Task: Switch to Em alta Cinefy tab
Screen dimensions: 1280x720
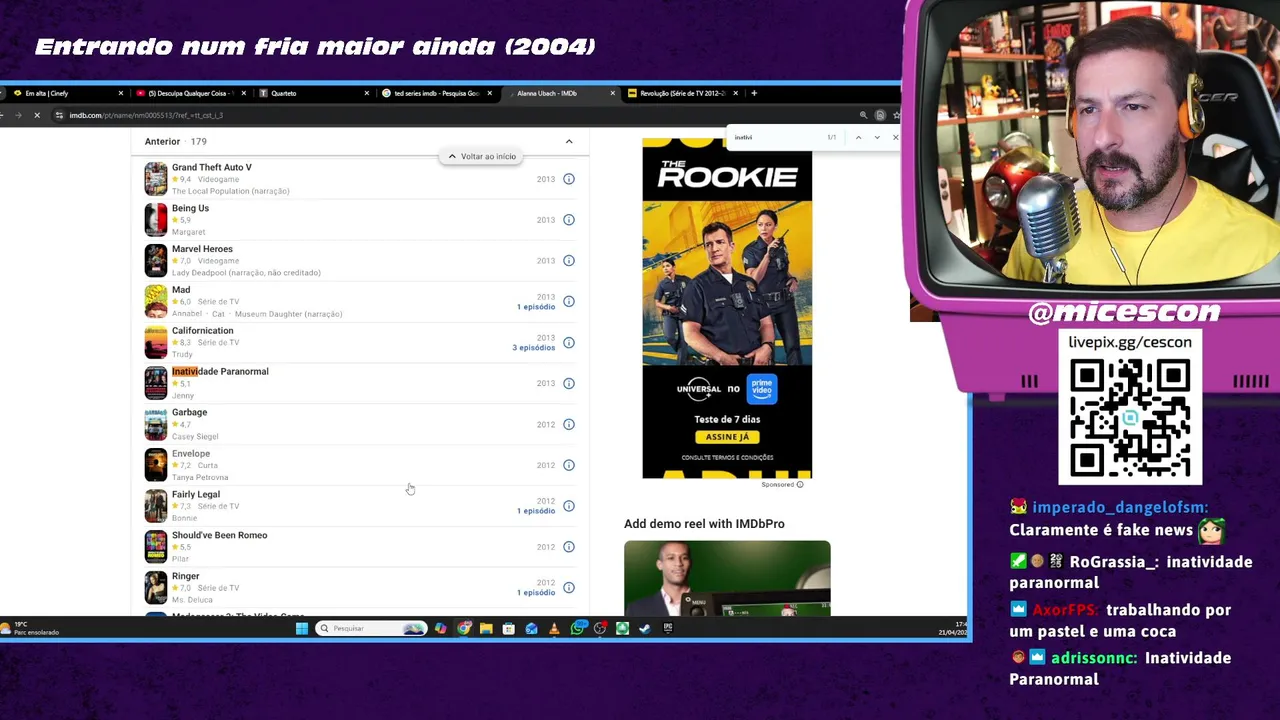Action: click(65, 93)
